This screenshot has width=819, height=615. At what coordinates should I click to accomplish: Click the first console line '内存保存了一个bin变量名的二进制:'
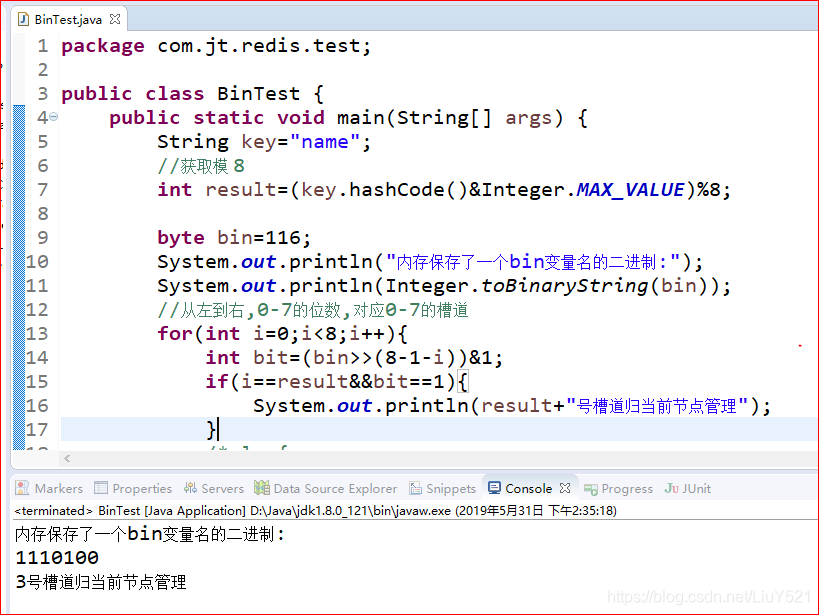click(x=150, y=534)
